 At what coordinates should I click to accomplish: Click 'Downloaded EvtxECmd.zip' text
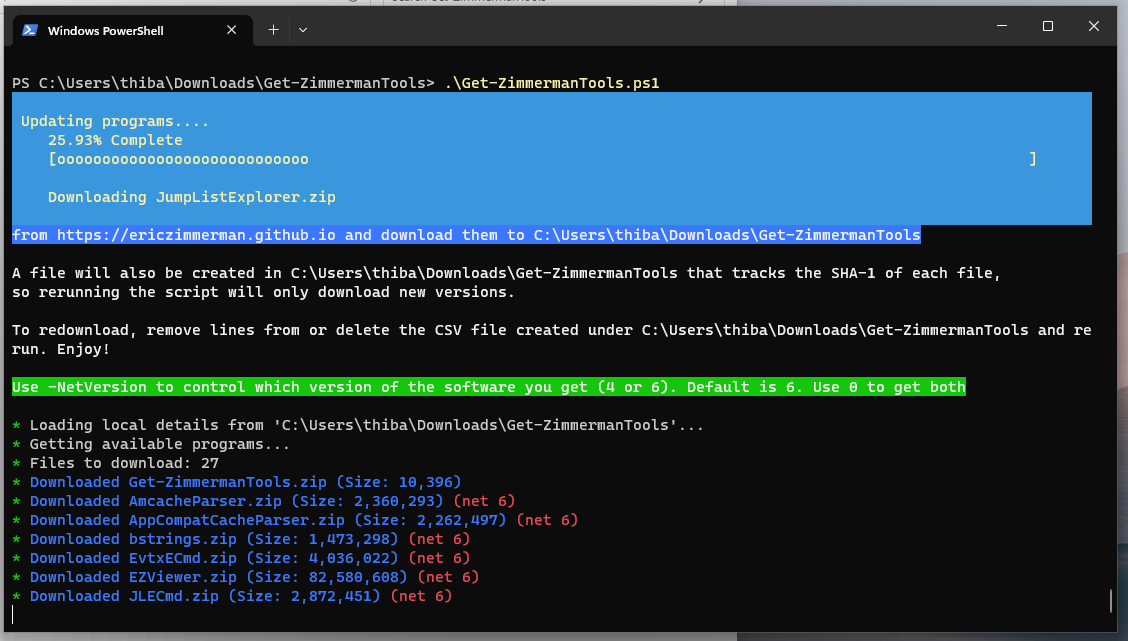133,558
